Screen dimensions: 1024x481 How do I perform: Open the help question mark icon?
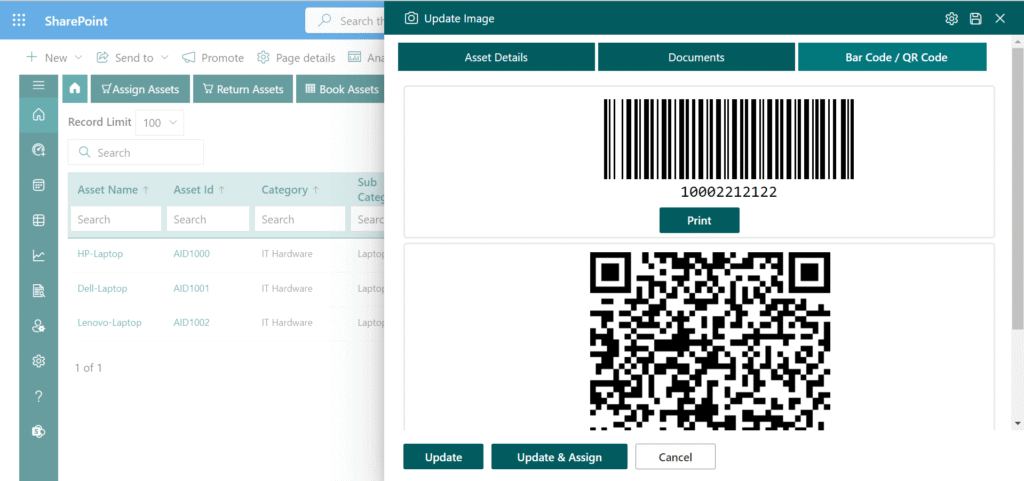[x=39, y=396]
